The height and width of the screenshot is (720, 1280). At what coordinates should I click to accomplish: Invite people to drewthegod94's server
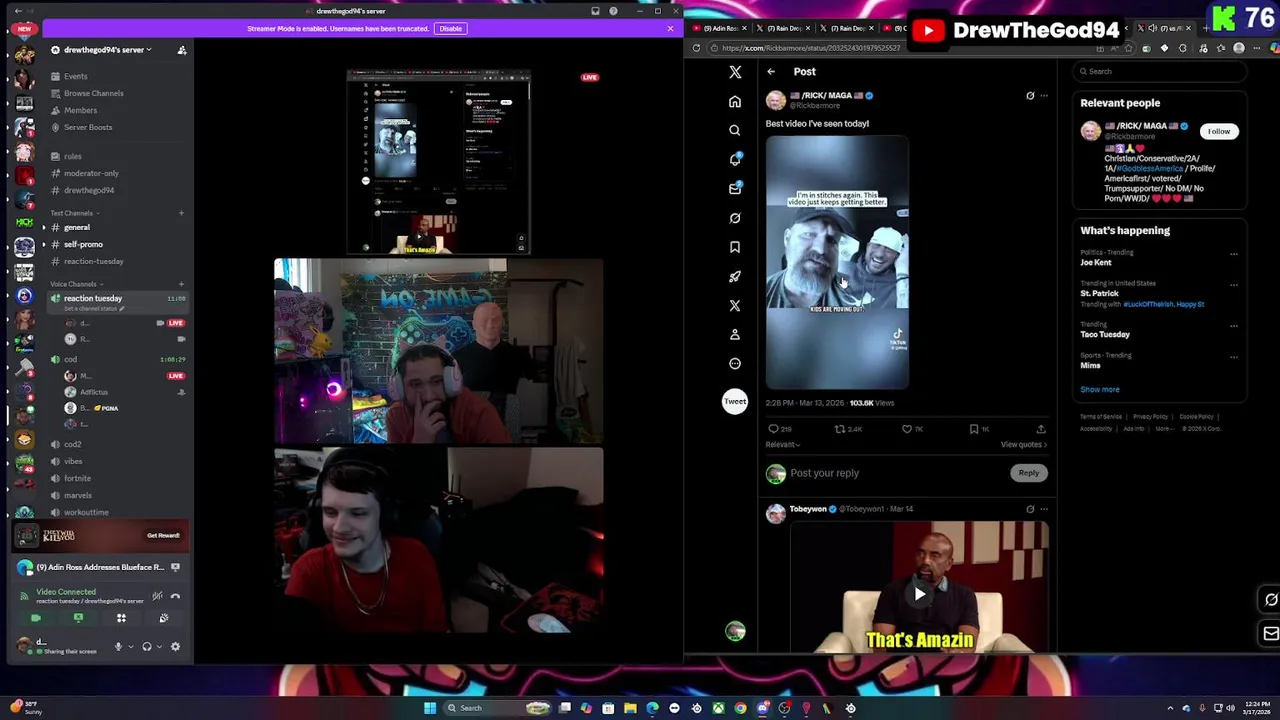182,50
